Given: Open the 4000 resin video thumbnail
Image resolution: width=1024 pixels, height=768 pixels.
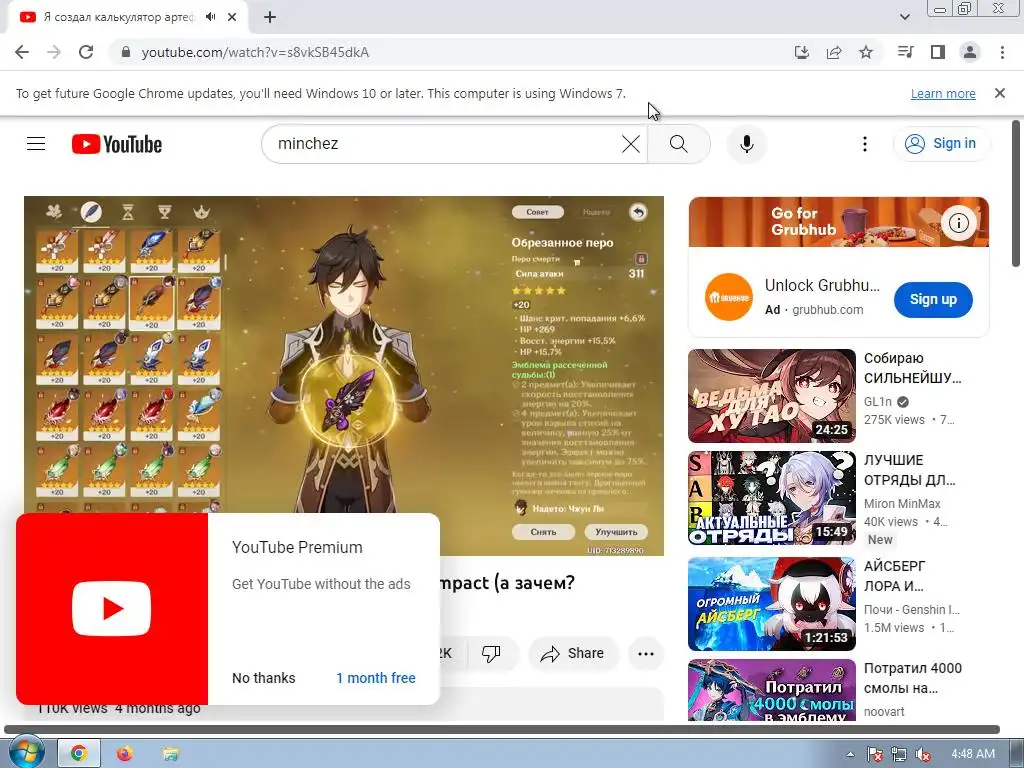Looking at the screenshot, I should [771, 690].
